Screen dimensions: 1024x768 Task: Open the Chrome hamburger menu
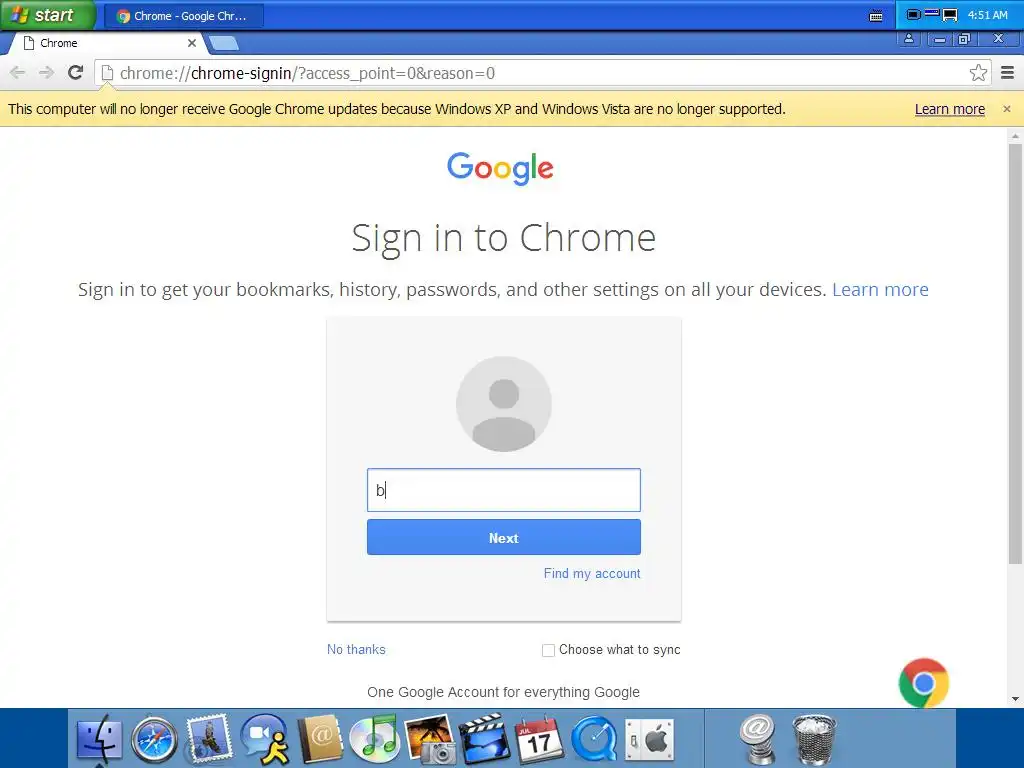(x=1008, y=72)
